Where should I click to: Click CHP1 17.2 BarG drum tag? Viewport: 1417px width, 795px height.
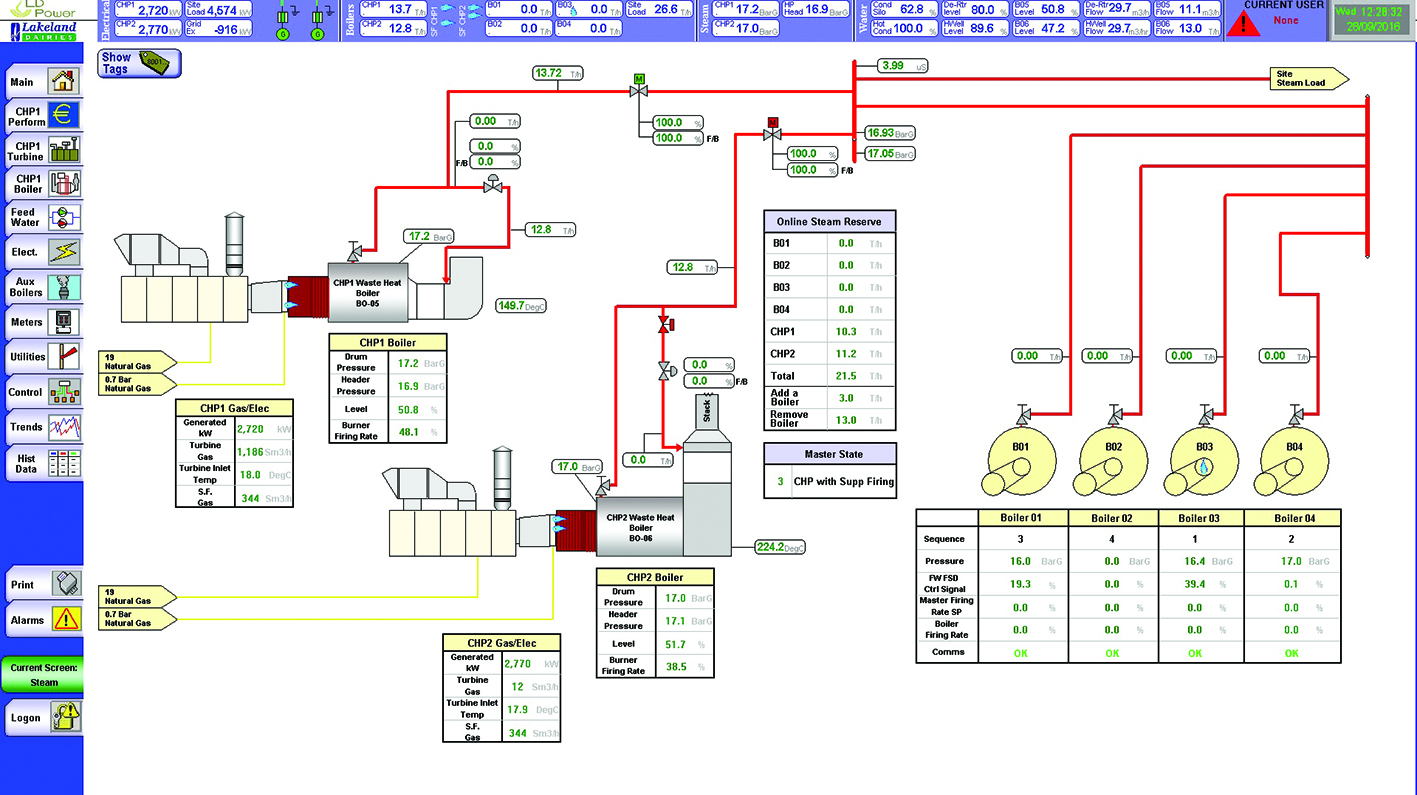pyautogui.click(x=429, y=237)
